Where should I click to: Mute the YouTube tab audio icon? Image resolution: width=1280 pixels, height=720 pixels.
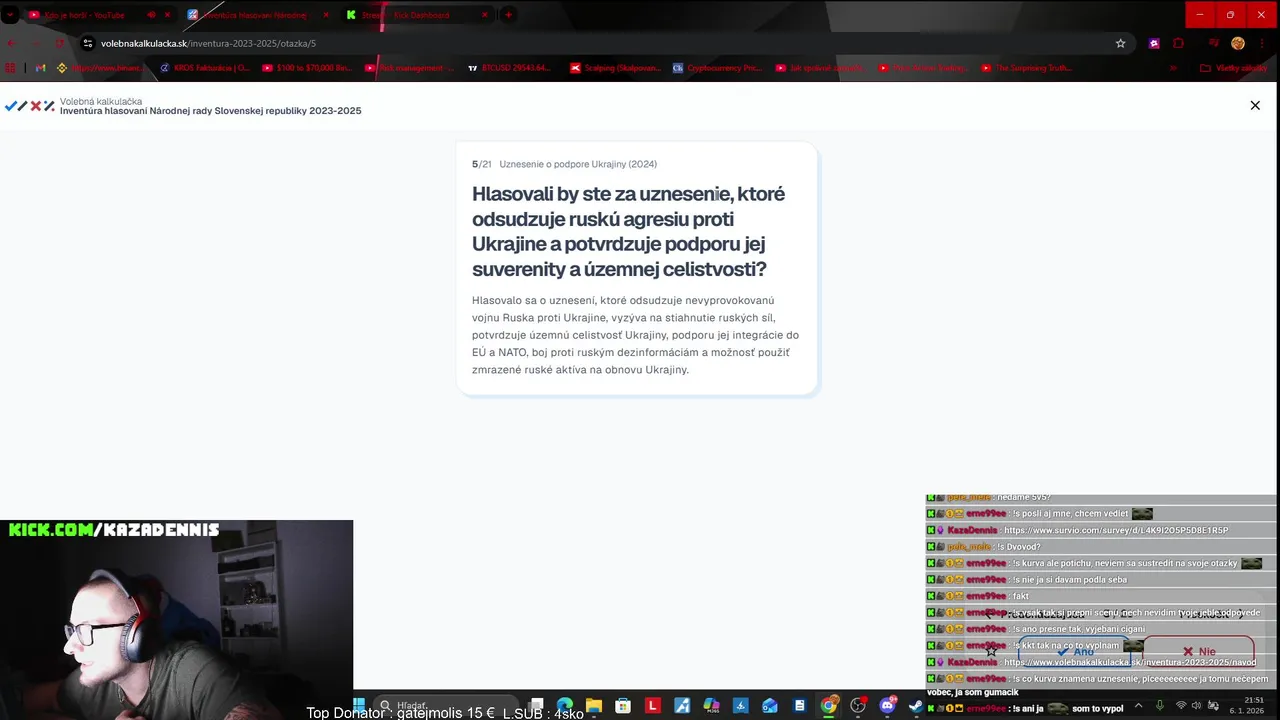[151, 15]
